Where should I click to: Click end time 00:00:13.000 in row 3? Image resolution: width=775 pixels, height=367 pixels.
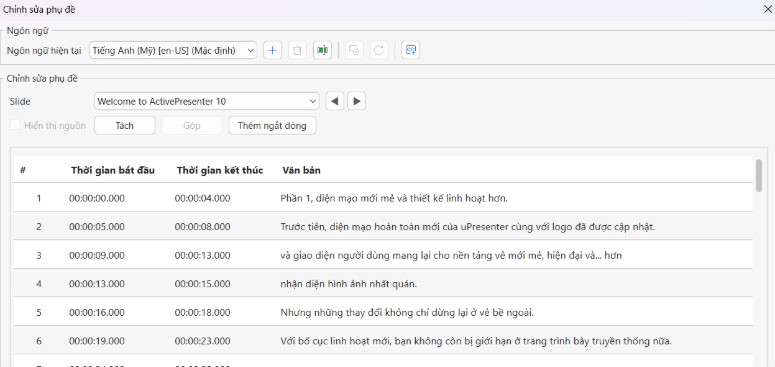click(203, 255)
